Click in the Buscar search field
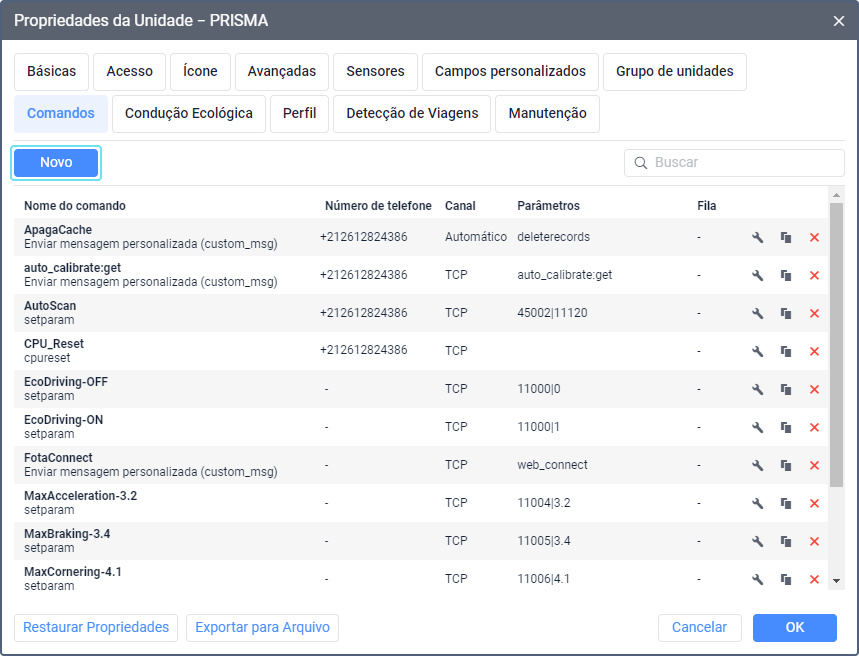Screen dimensions: 859x656 745,163
